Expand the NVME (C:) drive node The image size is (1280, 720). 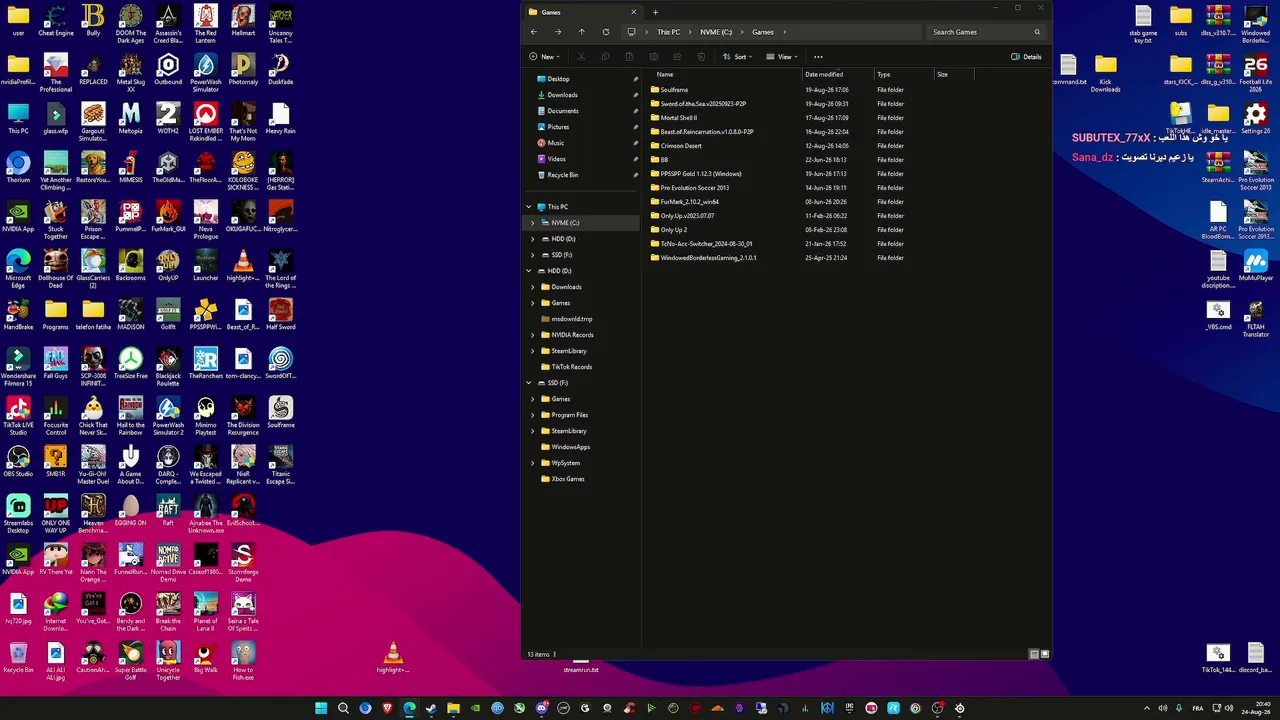click(533, 223)
